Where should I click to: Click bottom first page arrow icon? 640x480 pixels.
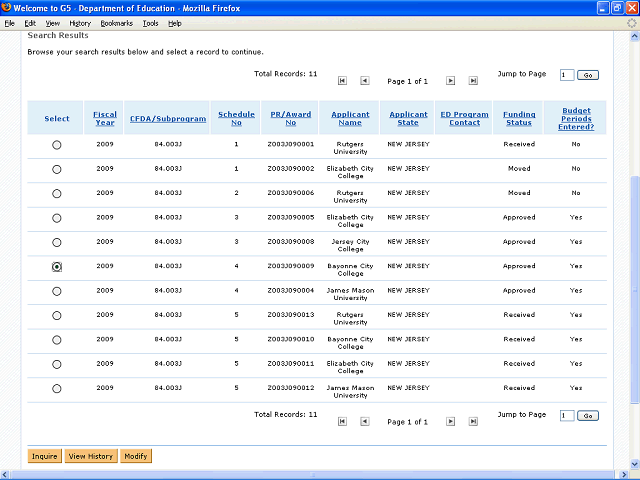point(342,421)
